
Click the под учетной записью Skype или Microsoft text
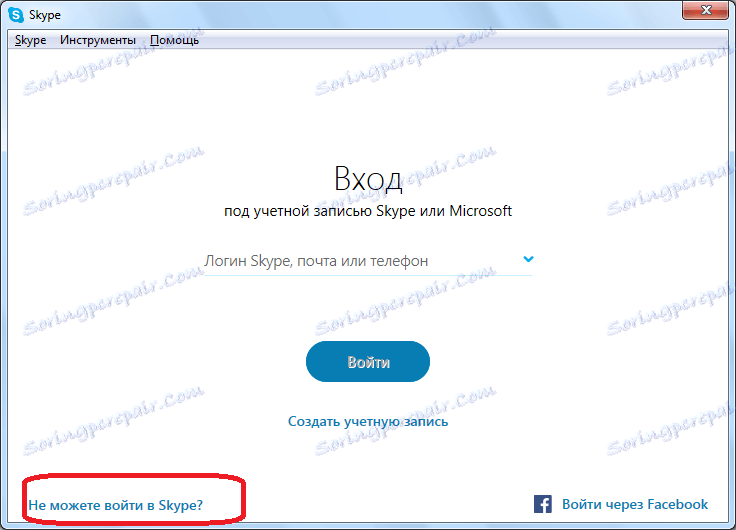(x=368, y=211)
